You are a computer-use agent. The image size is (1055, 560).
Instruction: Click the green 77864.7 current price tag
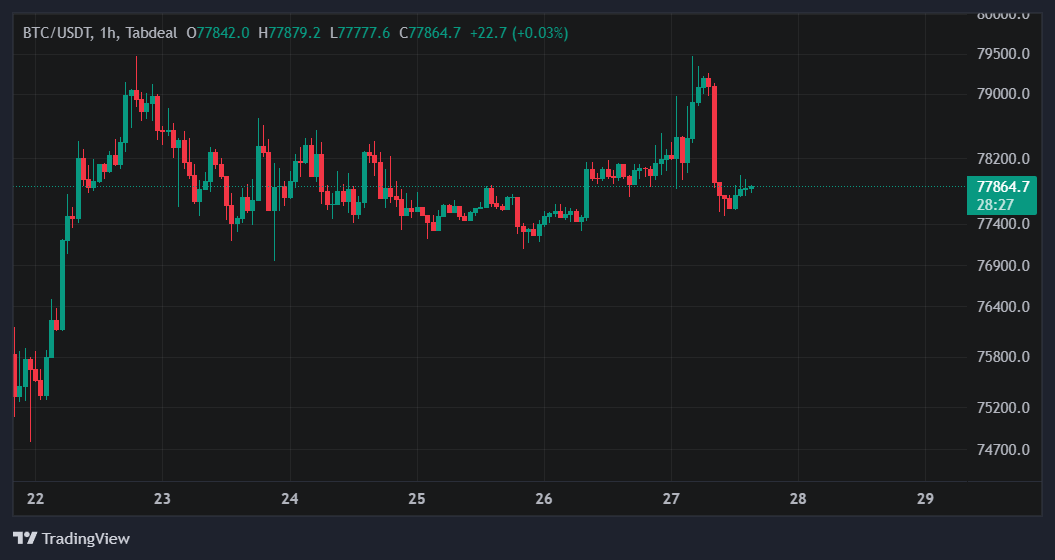(x=1003, y=187)
